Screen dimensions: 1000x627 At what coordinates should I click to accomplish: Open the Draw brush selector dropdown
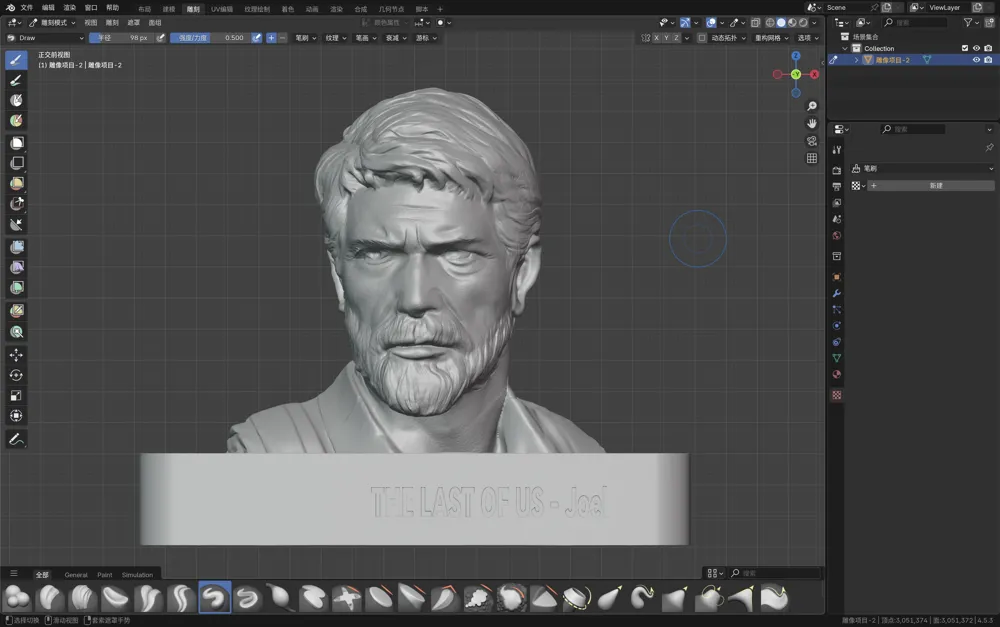(45, 38)
